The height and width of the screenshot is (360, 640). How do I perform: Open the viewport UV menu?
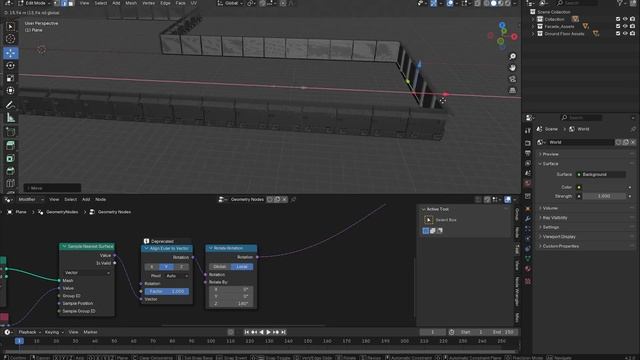[x=194, y=3]
